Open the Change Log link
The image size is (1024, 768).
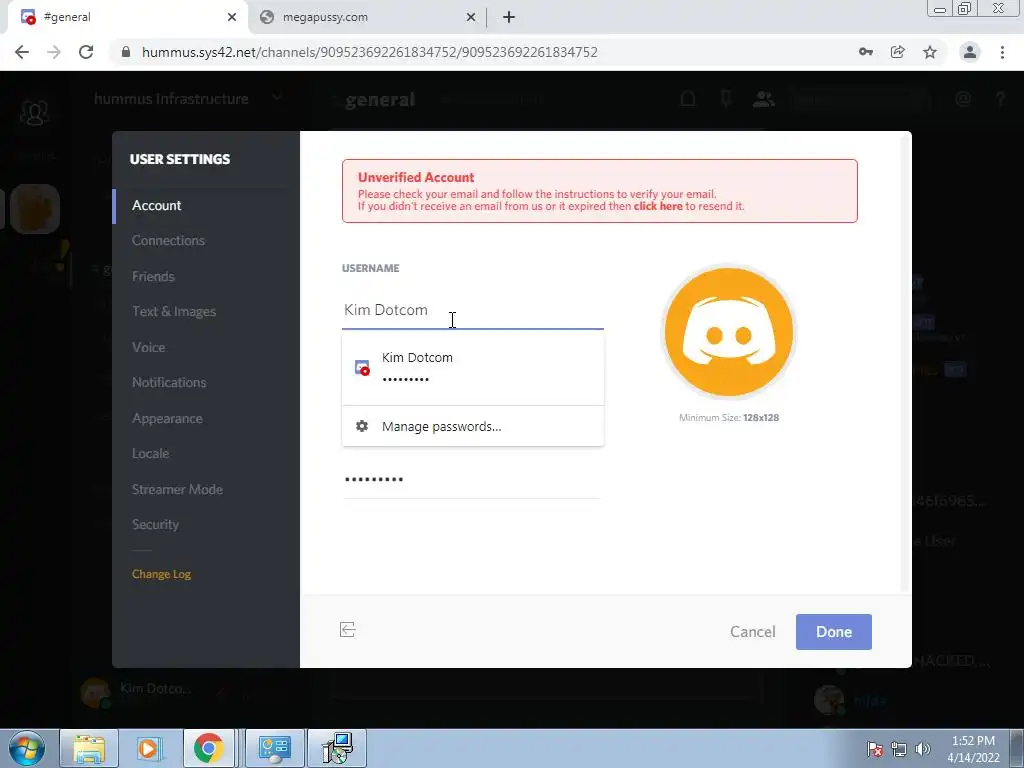point(161,574)
